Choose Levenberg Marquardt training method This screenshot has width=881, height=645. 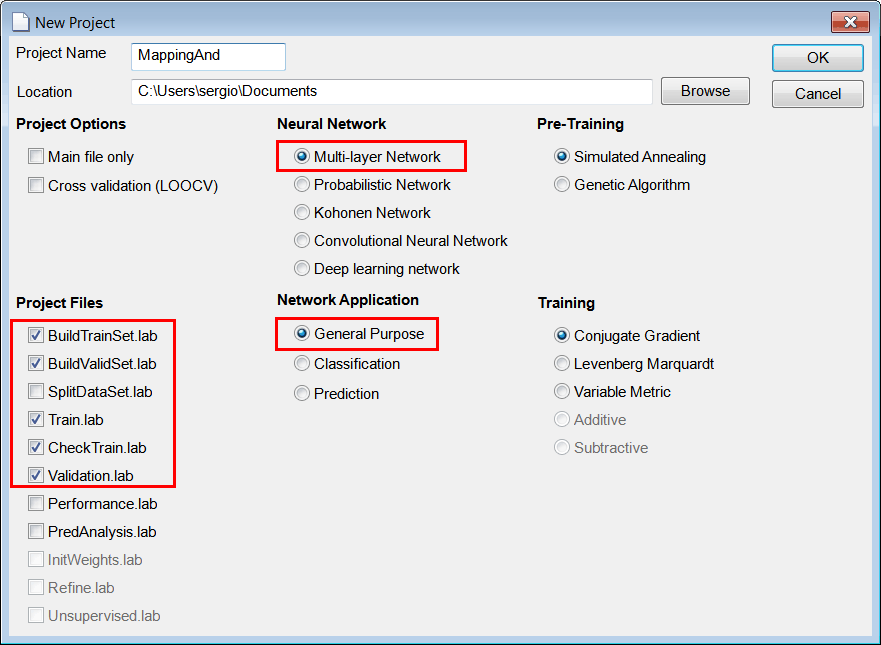(562, 364)
